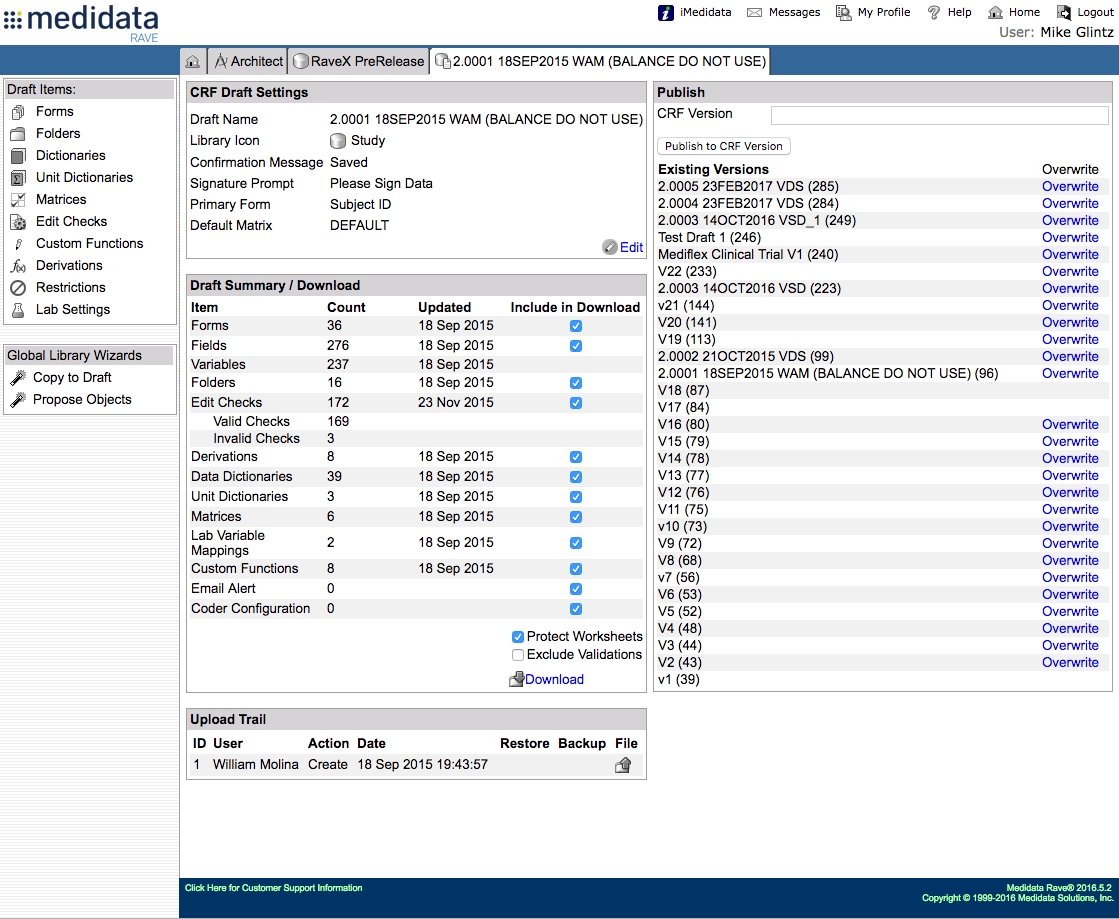
Task: Enable the Exclude Validations checkbox
Action: [x=518, y=655]
